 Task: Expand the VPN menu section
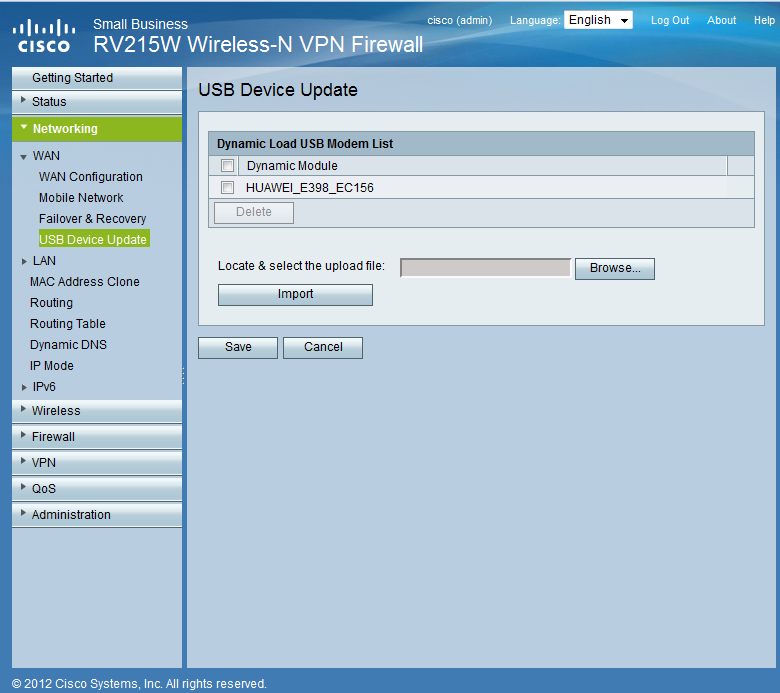pos(43,463)
